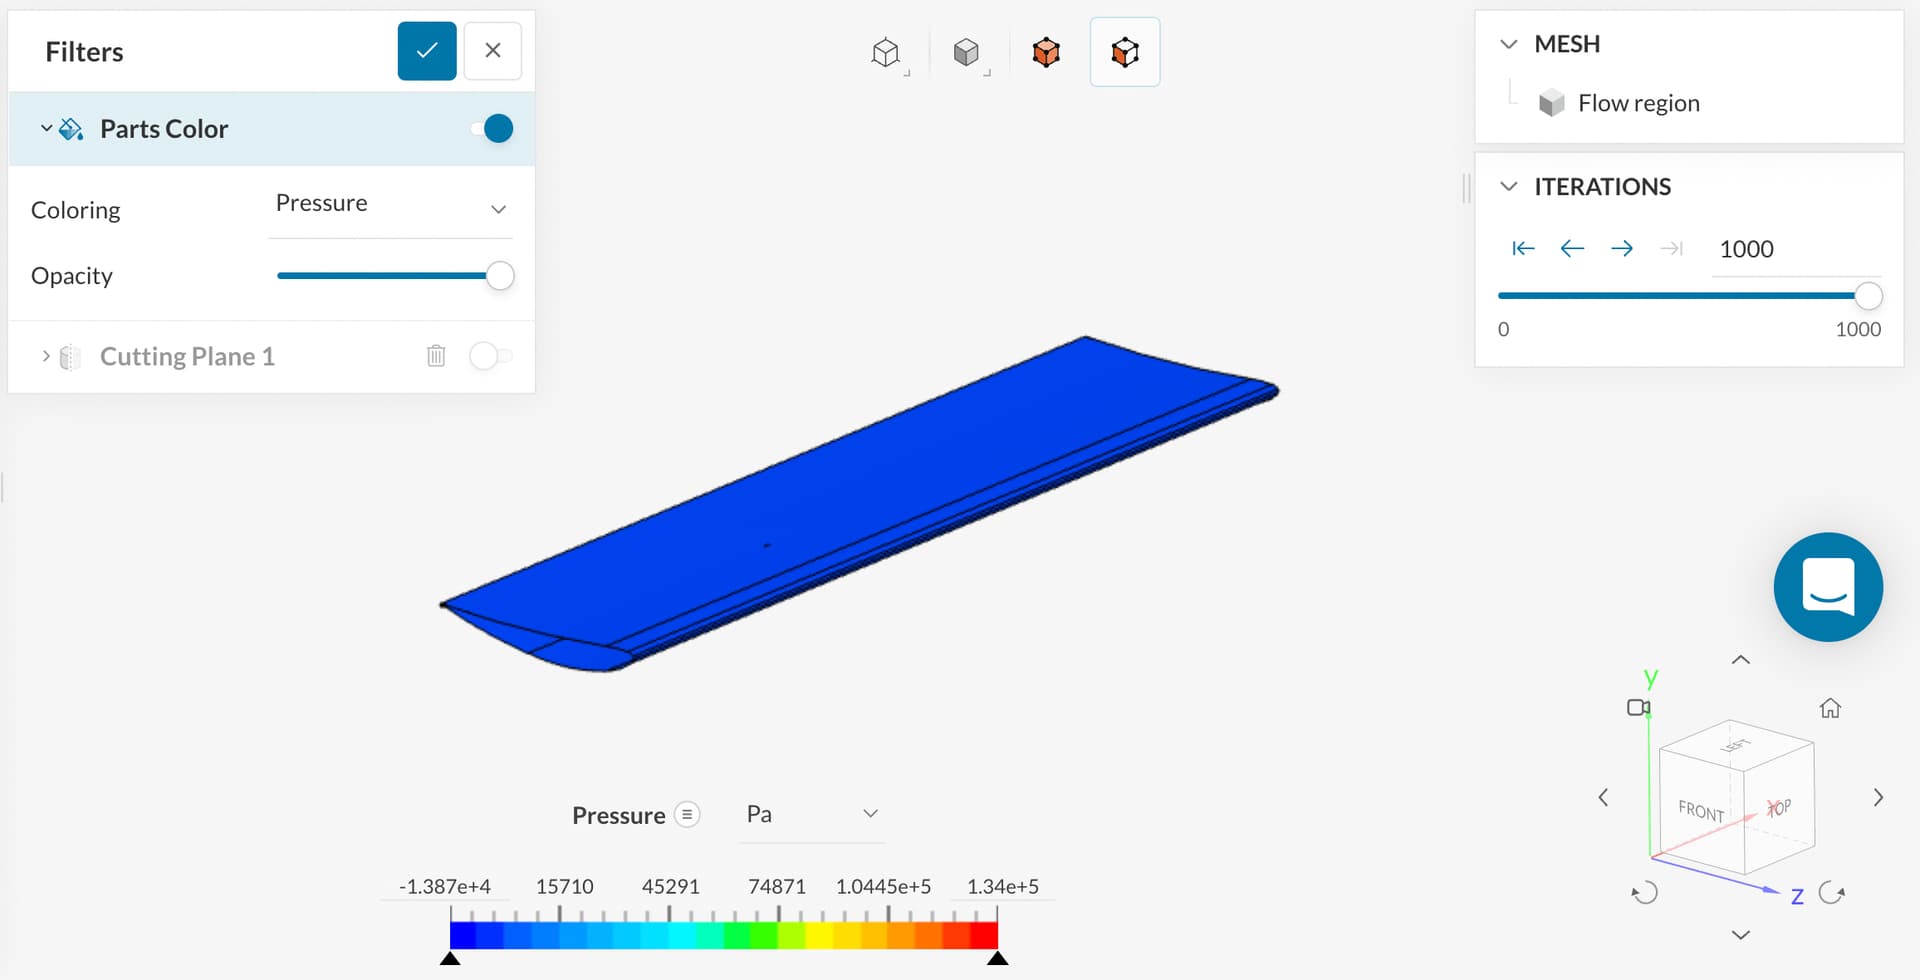The height and width of the screenshot is (980, 1920).
Task: Click the Flow region cube icon
Action: [x=1551, y=103]
